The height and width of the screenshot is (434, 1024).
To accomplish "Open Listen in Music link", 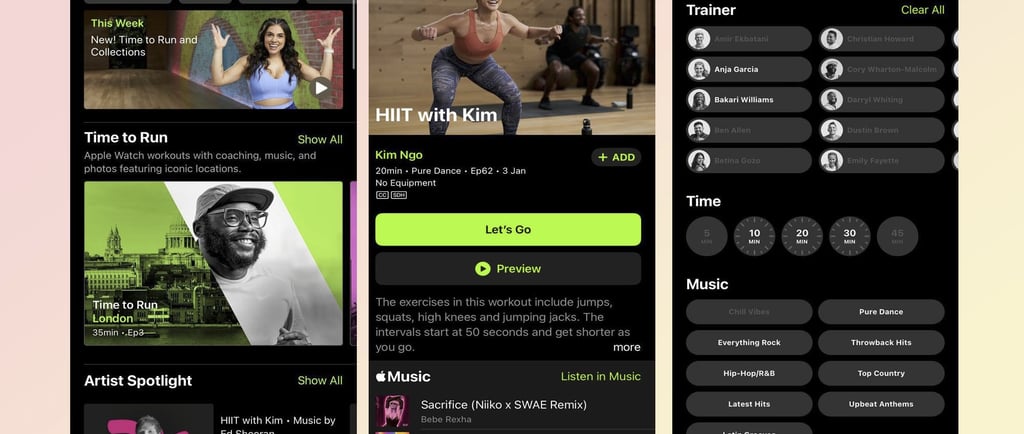I will pyautogui.click(x=601, y=377).
